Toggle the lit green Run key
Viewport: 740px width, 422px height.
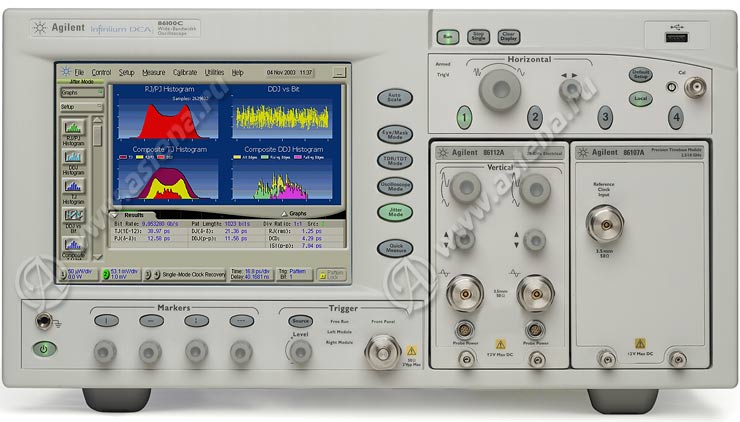pyautogui.click(x=447, y=37)
